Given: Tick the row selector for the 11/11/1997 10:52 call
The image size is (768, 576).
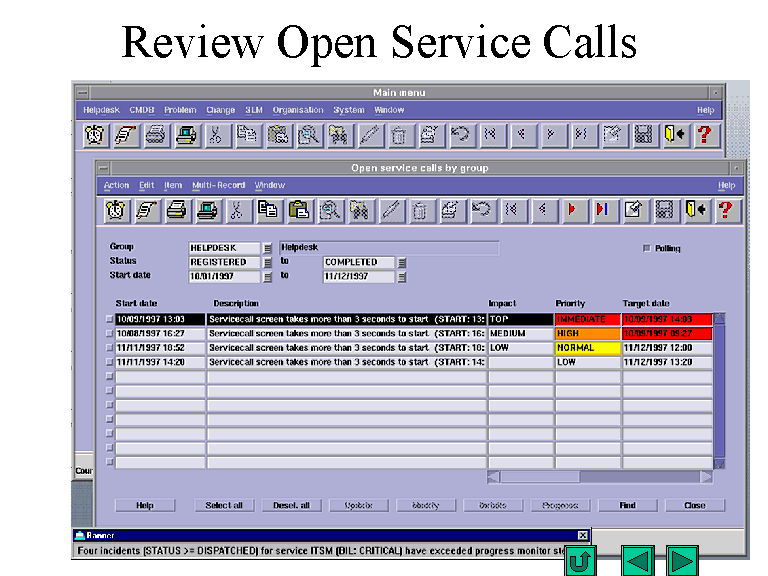Looking at the screenshot, I should coord(110,348).
